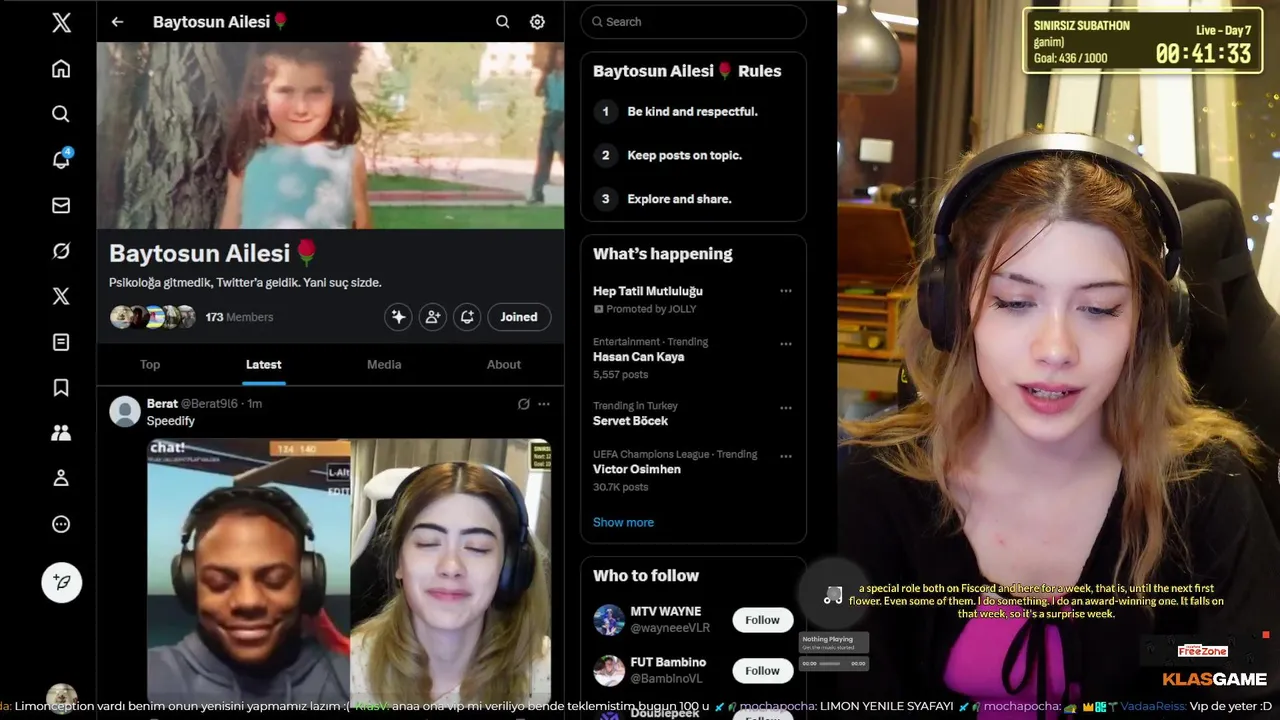1280x720 pixels.
Task: Open More options circle in the sidebar
Action: click(61, 524)
